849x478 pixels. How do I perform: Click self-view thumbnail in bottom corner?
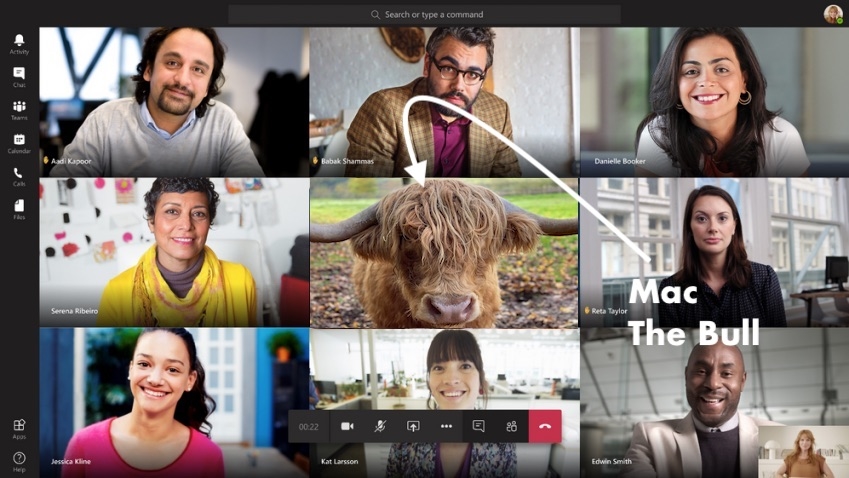pyautogui.click(x=802, y=452)
